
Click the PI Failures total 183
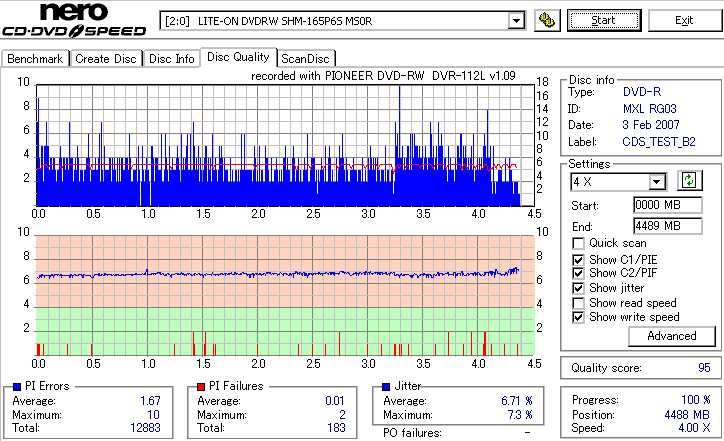(x=336, y=428)
